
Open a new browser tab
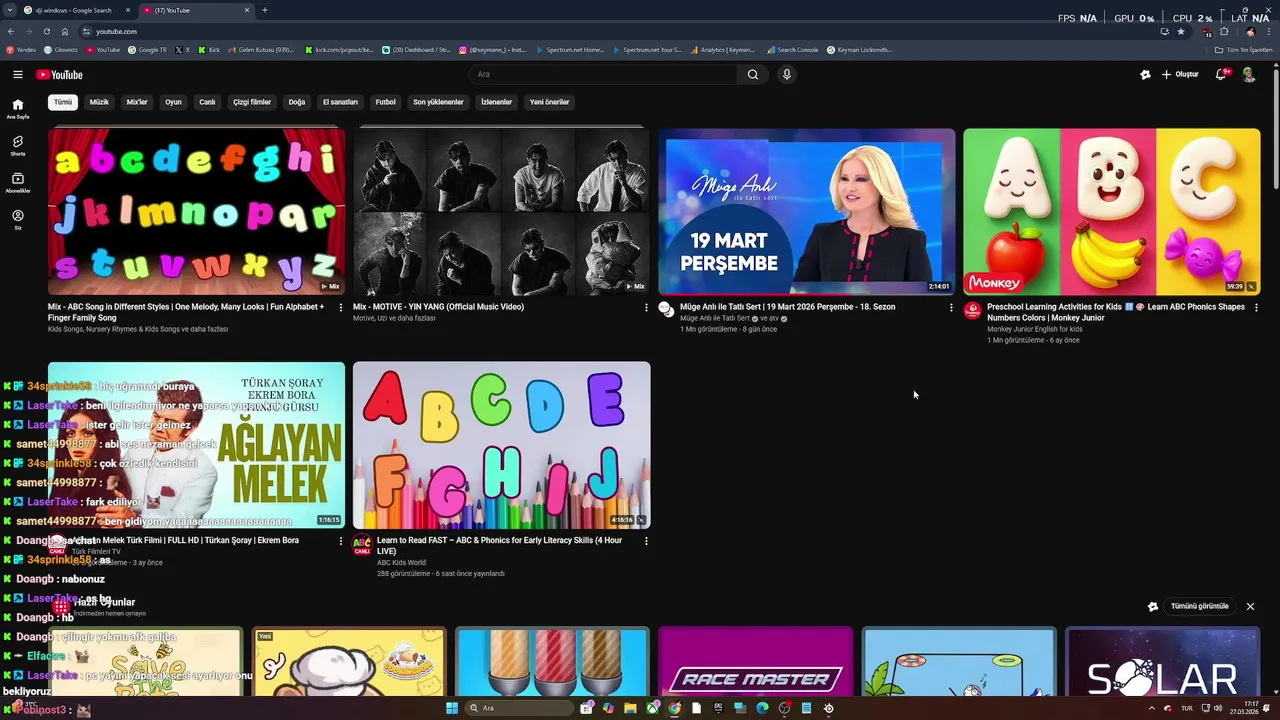point(264,10)
